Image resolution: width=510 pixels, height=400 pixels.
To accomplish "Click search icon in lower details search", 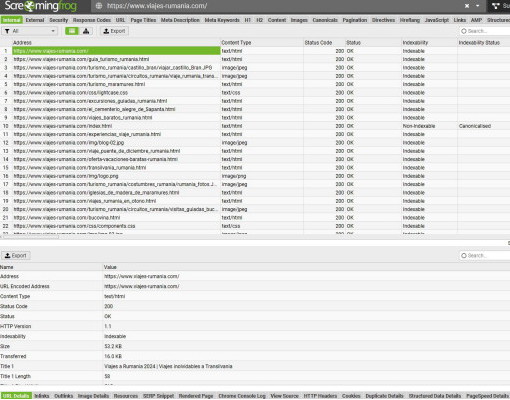I will click(x=464, y=256).
